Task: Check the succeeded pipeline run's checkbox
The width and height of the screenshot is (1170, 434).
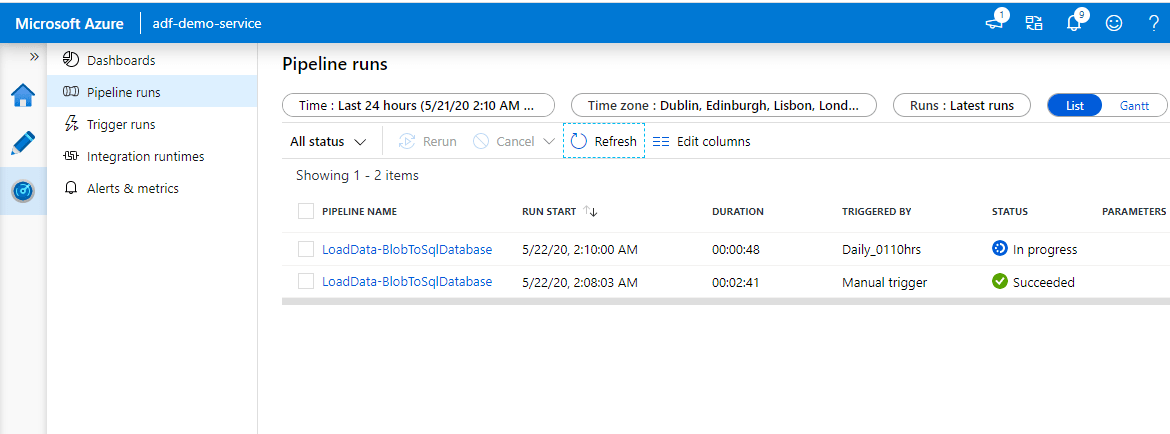Action: 306,282
